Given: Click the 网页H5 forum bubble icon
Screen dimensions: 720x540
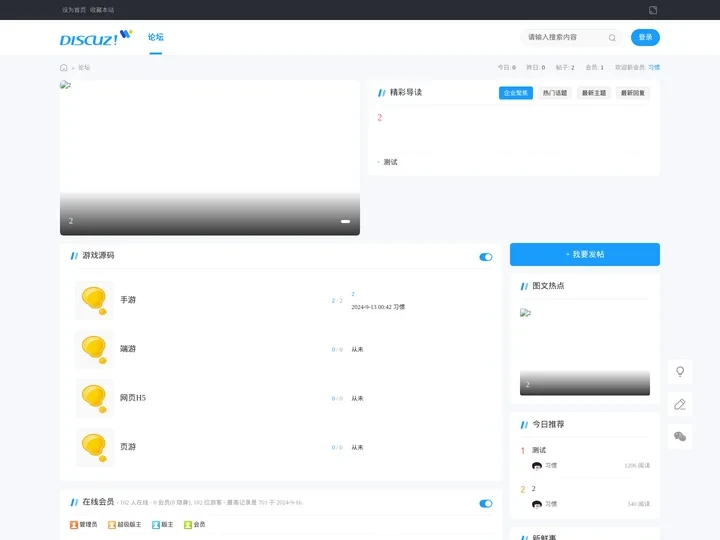Looking at the screenshot, I should tap(94, 399).
